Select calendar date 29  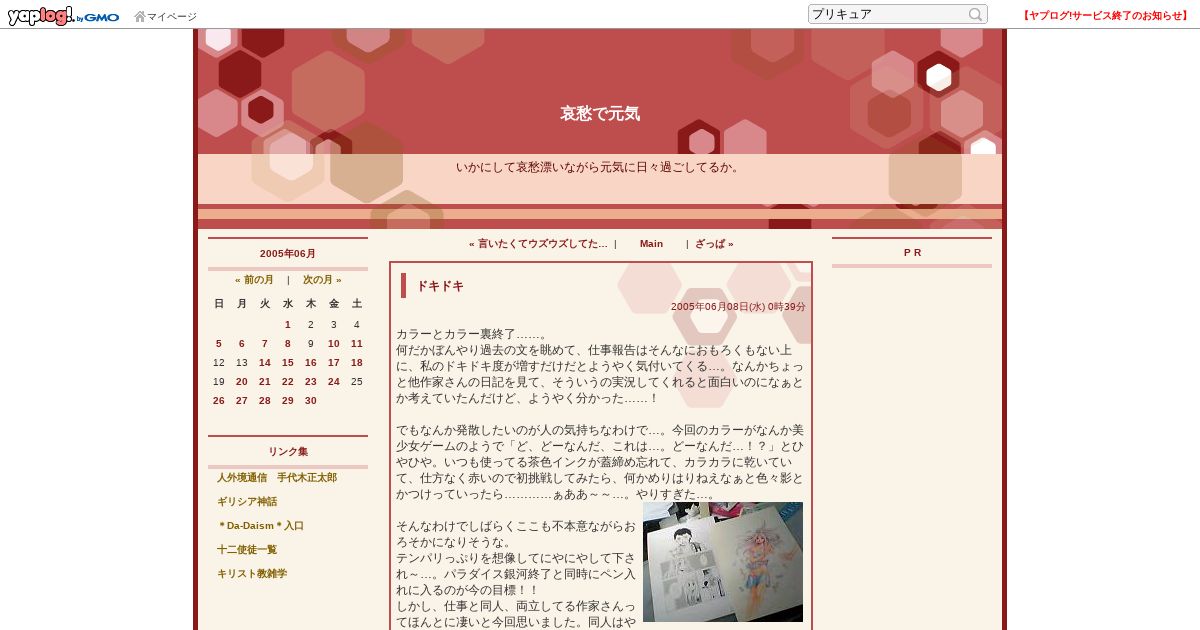pos(288,401)
